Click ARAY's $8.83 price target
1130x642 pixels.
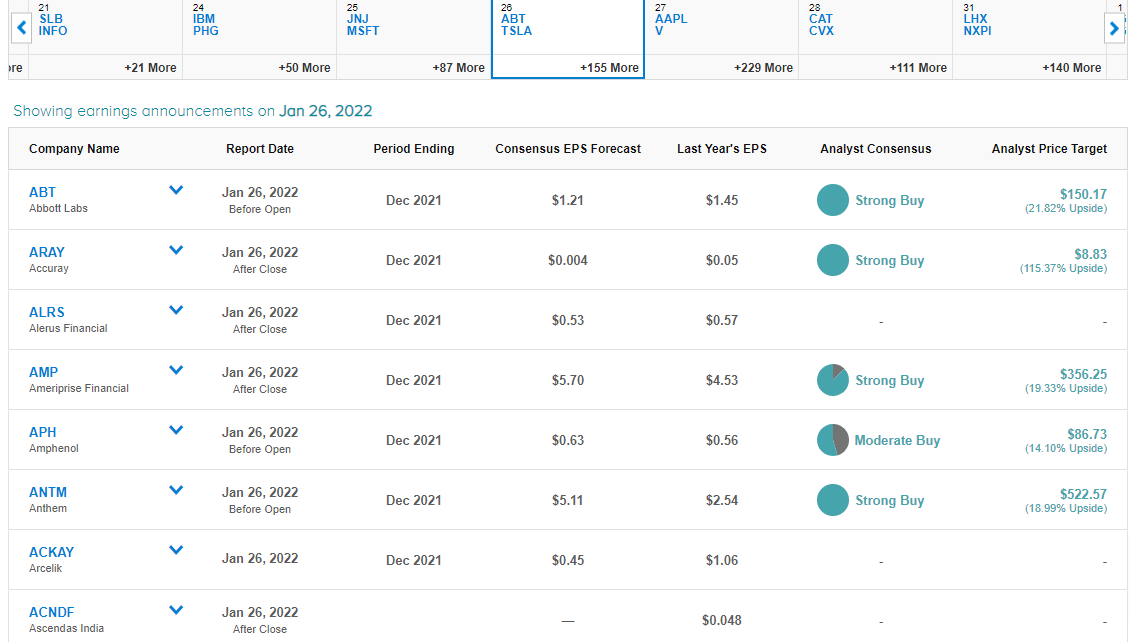point(1090,254)
